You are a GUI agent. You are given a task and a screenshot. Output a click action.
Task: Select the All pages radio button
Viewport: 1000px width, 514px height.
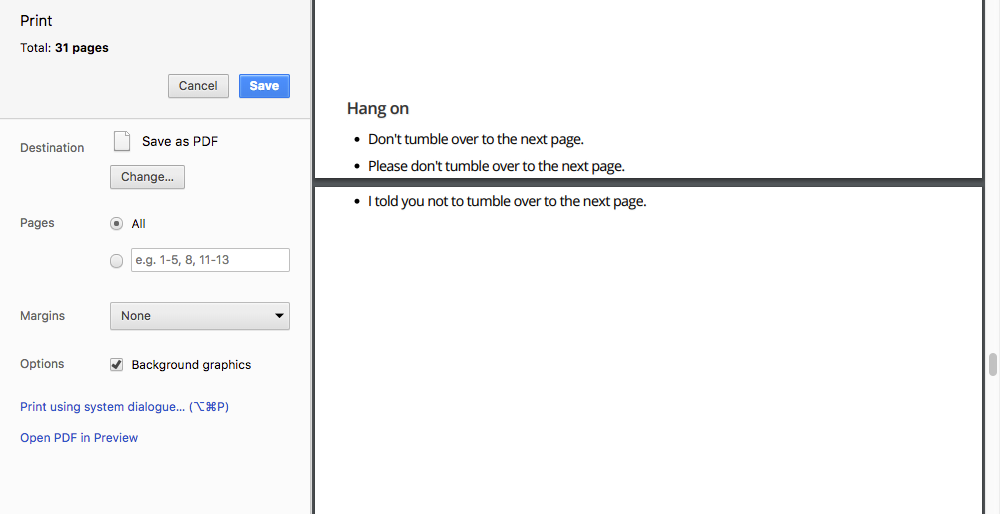coord(117,224)
